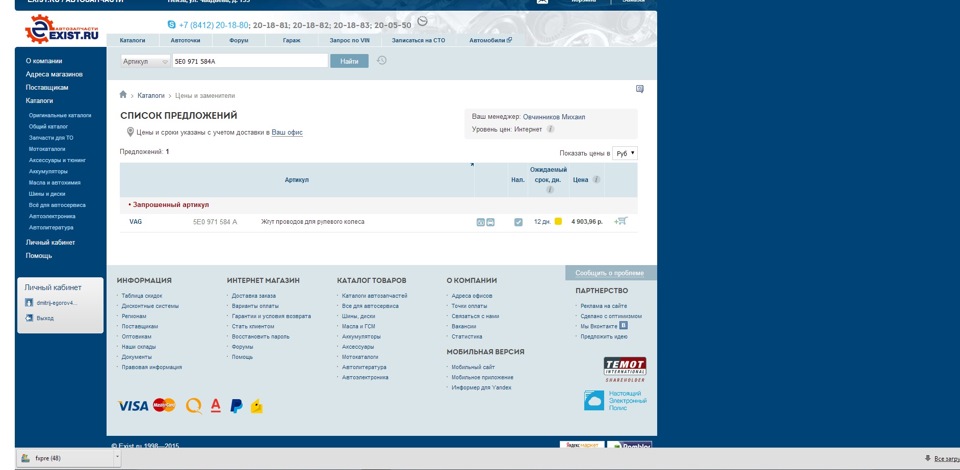Open Таблица скидок footer link

[142, 296]
